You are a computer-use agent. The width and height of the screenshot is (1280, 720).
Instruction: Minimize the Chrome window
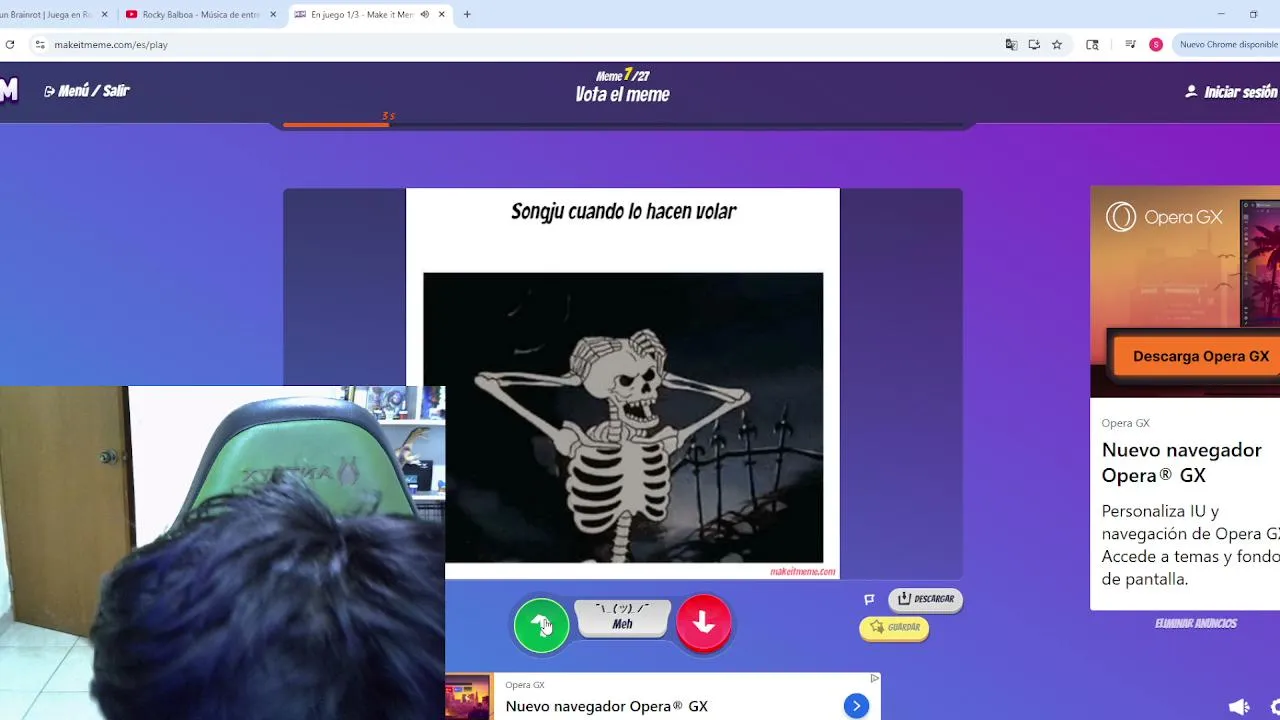1221,14
